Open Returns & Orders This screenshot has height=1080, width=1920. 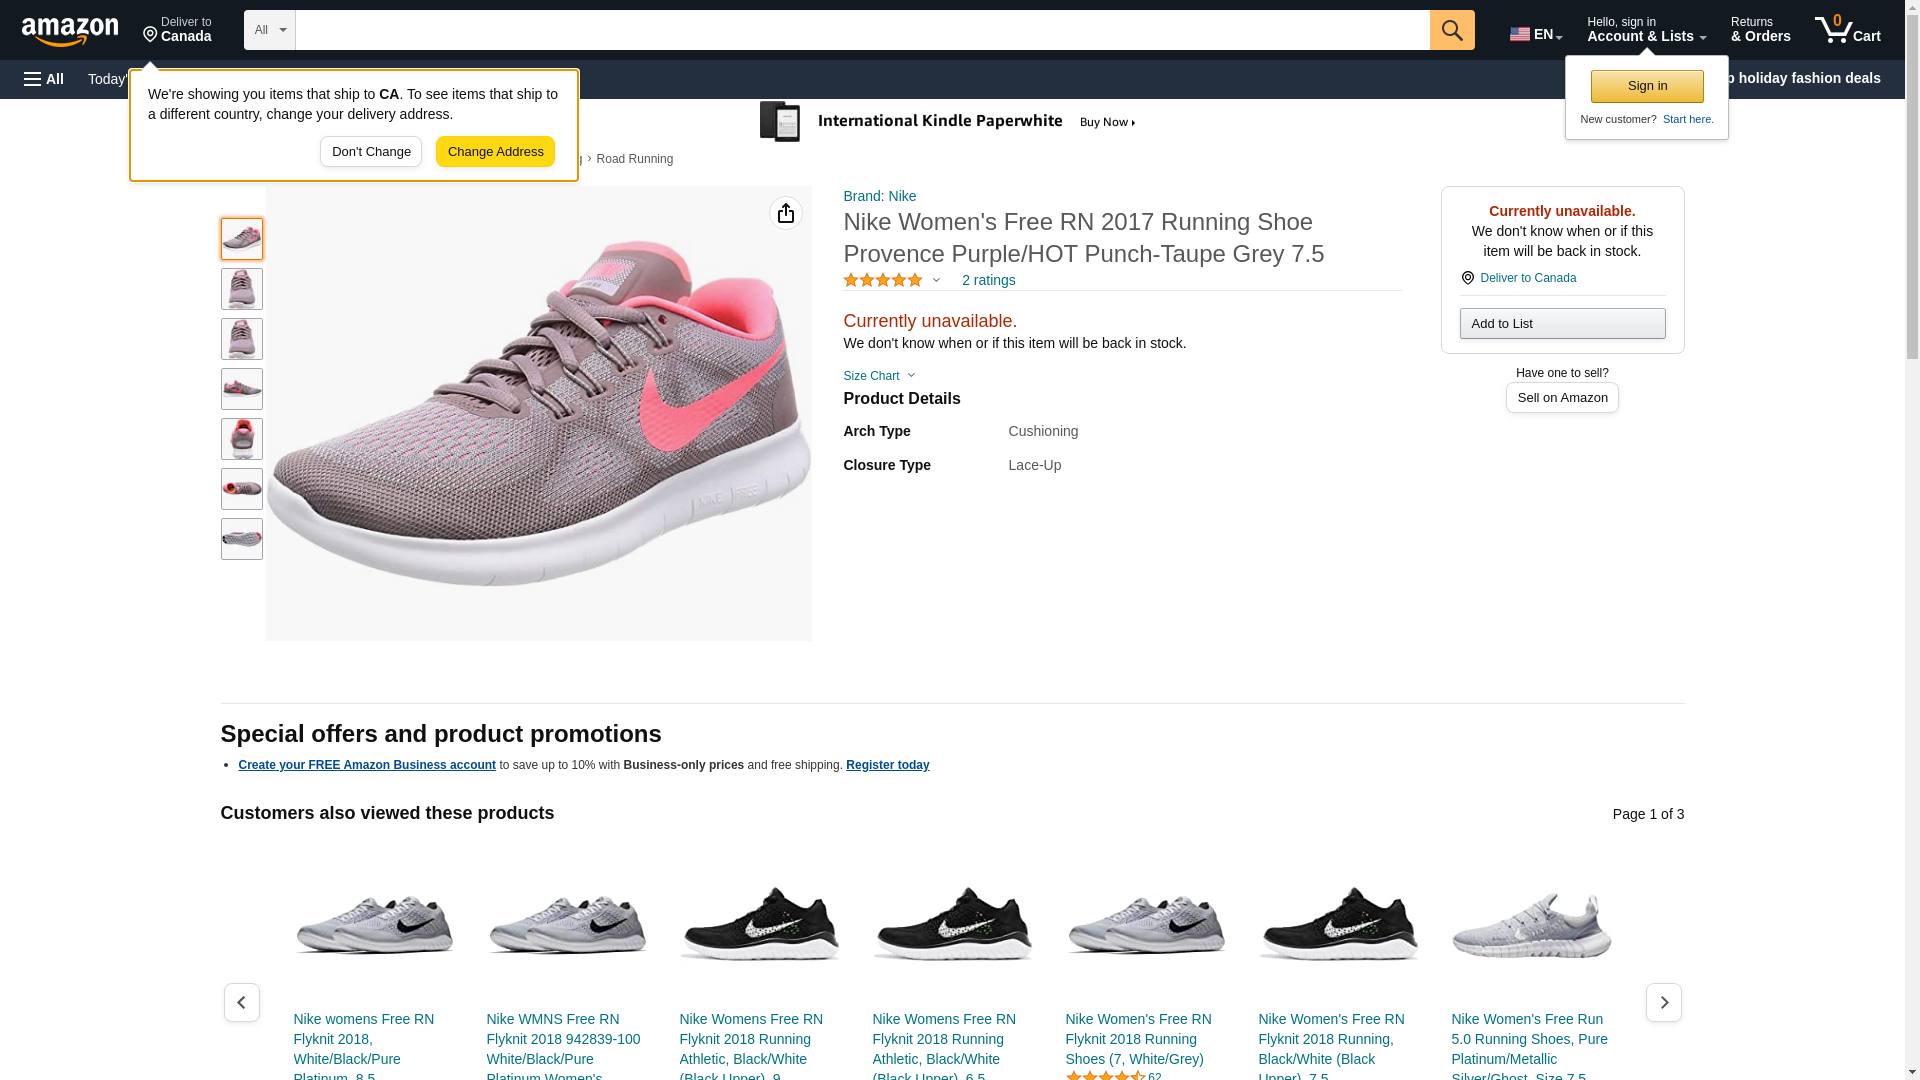coord(1760,30)
